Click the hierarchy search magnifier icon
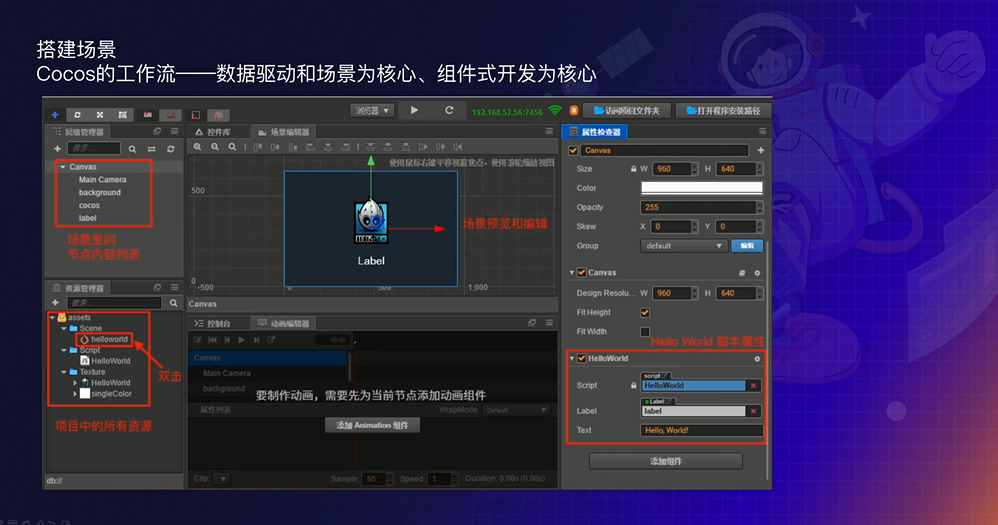998x525 pixels. point(132,149)
